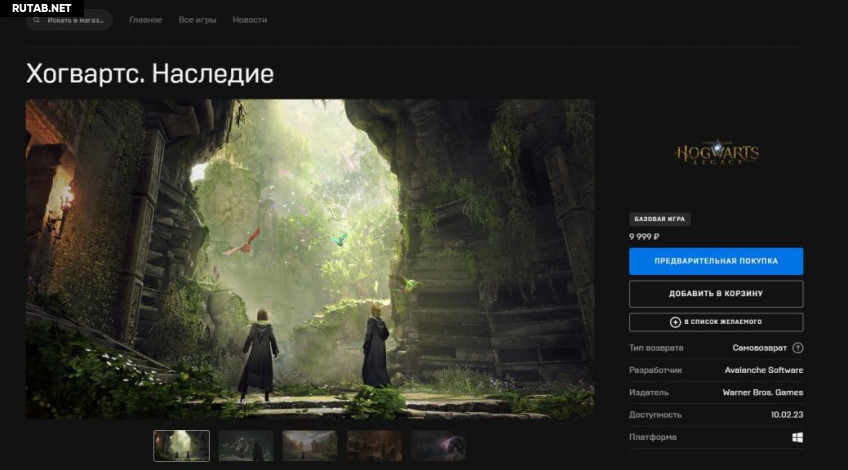This screenshot has width=848, height=470.
Task: Click the Windows platform icon
Action: coord(797,437)
